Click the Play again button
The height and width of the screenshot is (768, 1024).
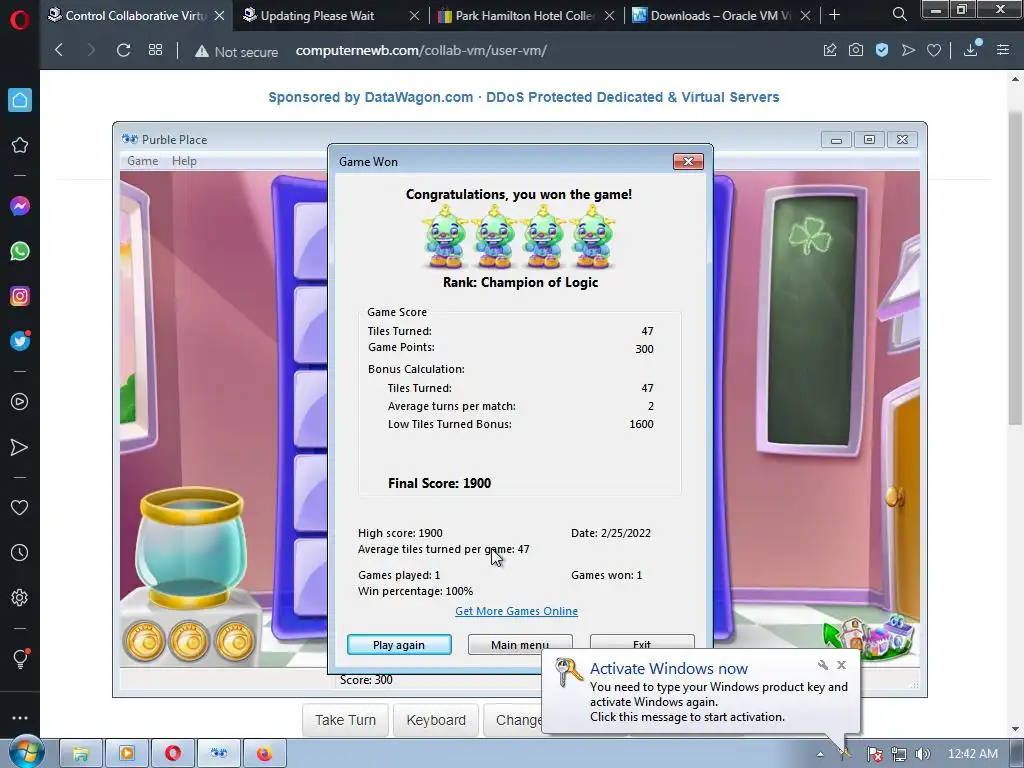pos(399,645)
